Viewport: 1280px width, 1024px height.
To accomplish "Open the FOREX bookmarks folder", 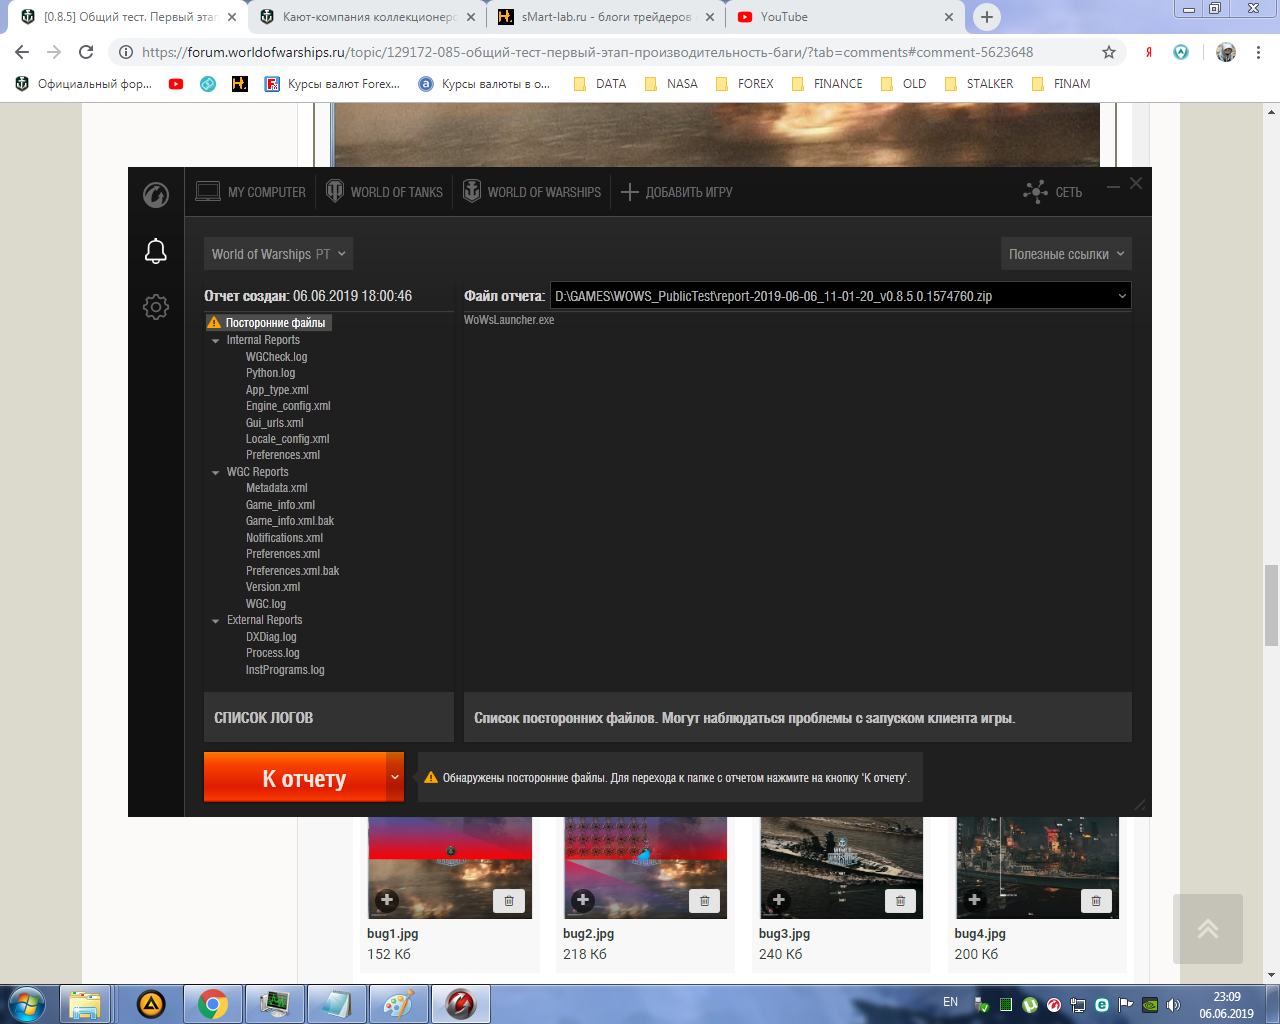I will (x=745, y=84).
